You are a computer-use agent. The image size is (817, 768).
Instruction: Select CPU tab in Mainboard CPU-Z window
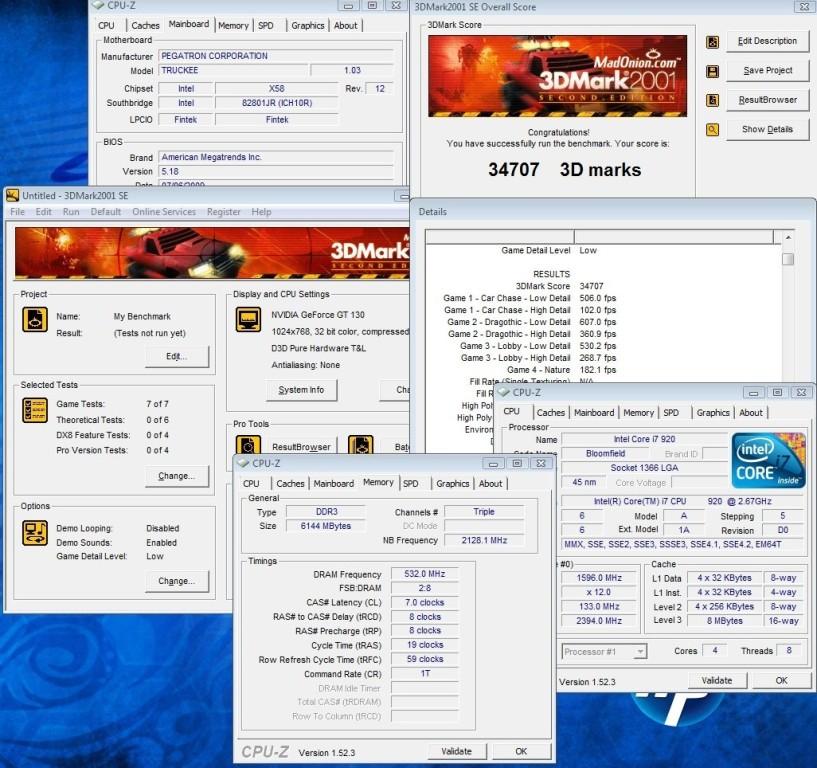pos(106,25)
